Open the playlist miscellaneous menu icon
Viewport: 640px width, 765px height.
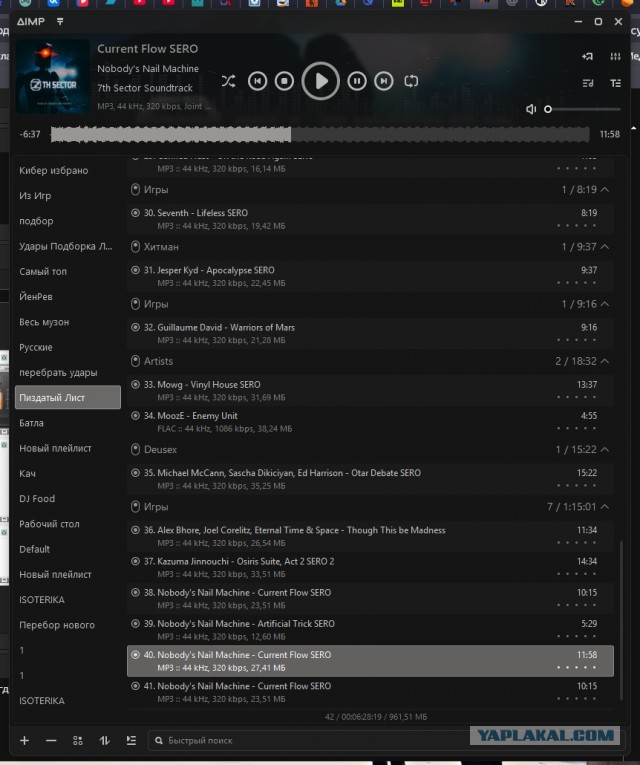131,740
